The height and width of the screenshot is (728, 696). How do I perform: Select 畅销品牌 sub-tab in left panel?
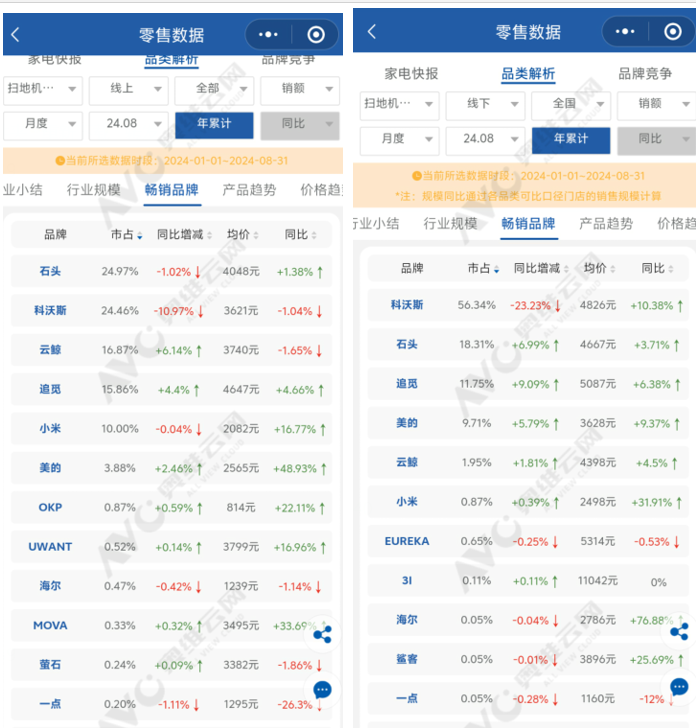pos(172,190)
